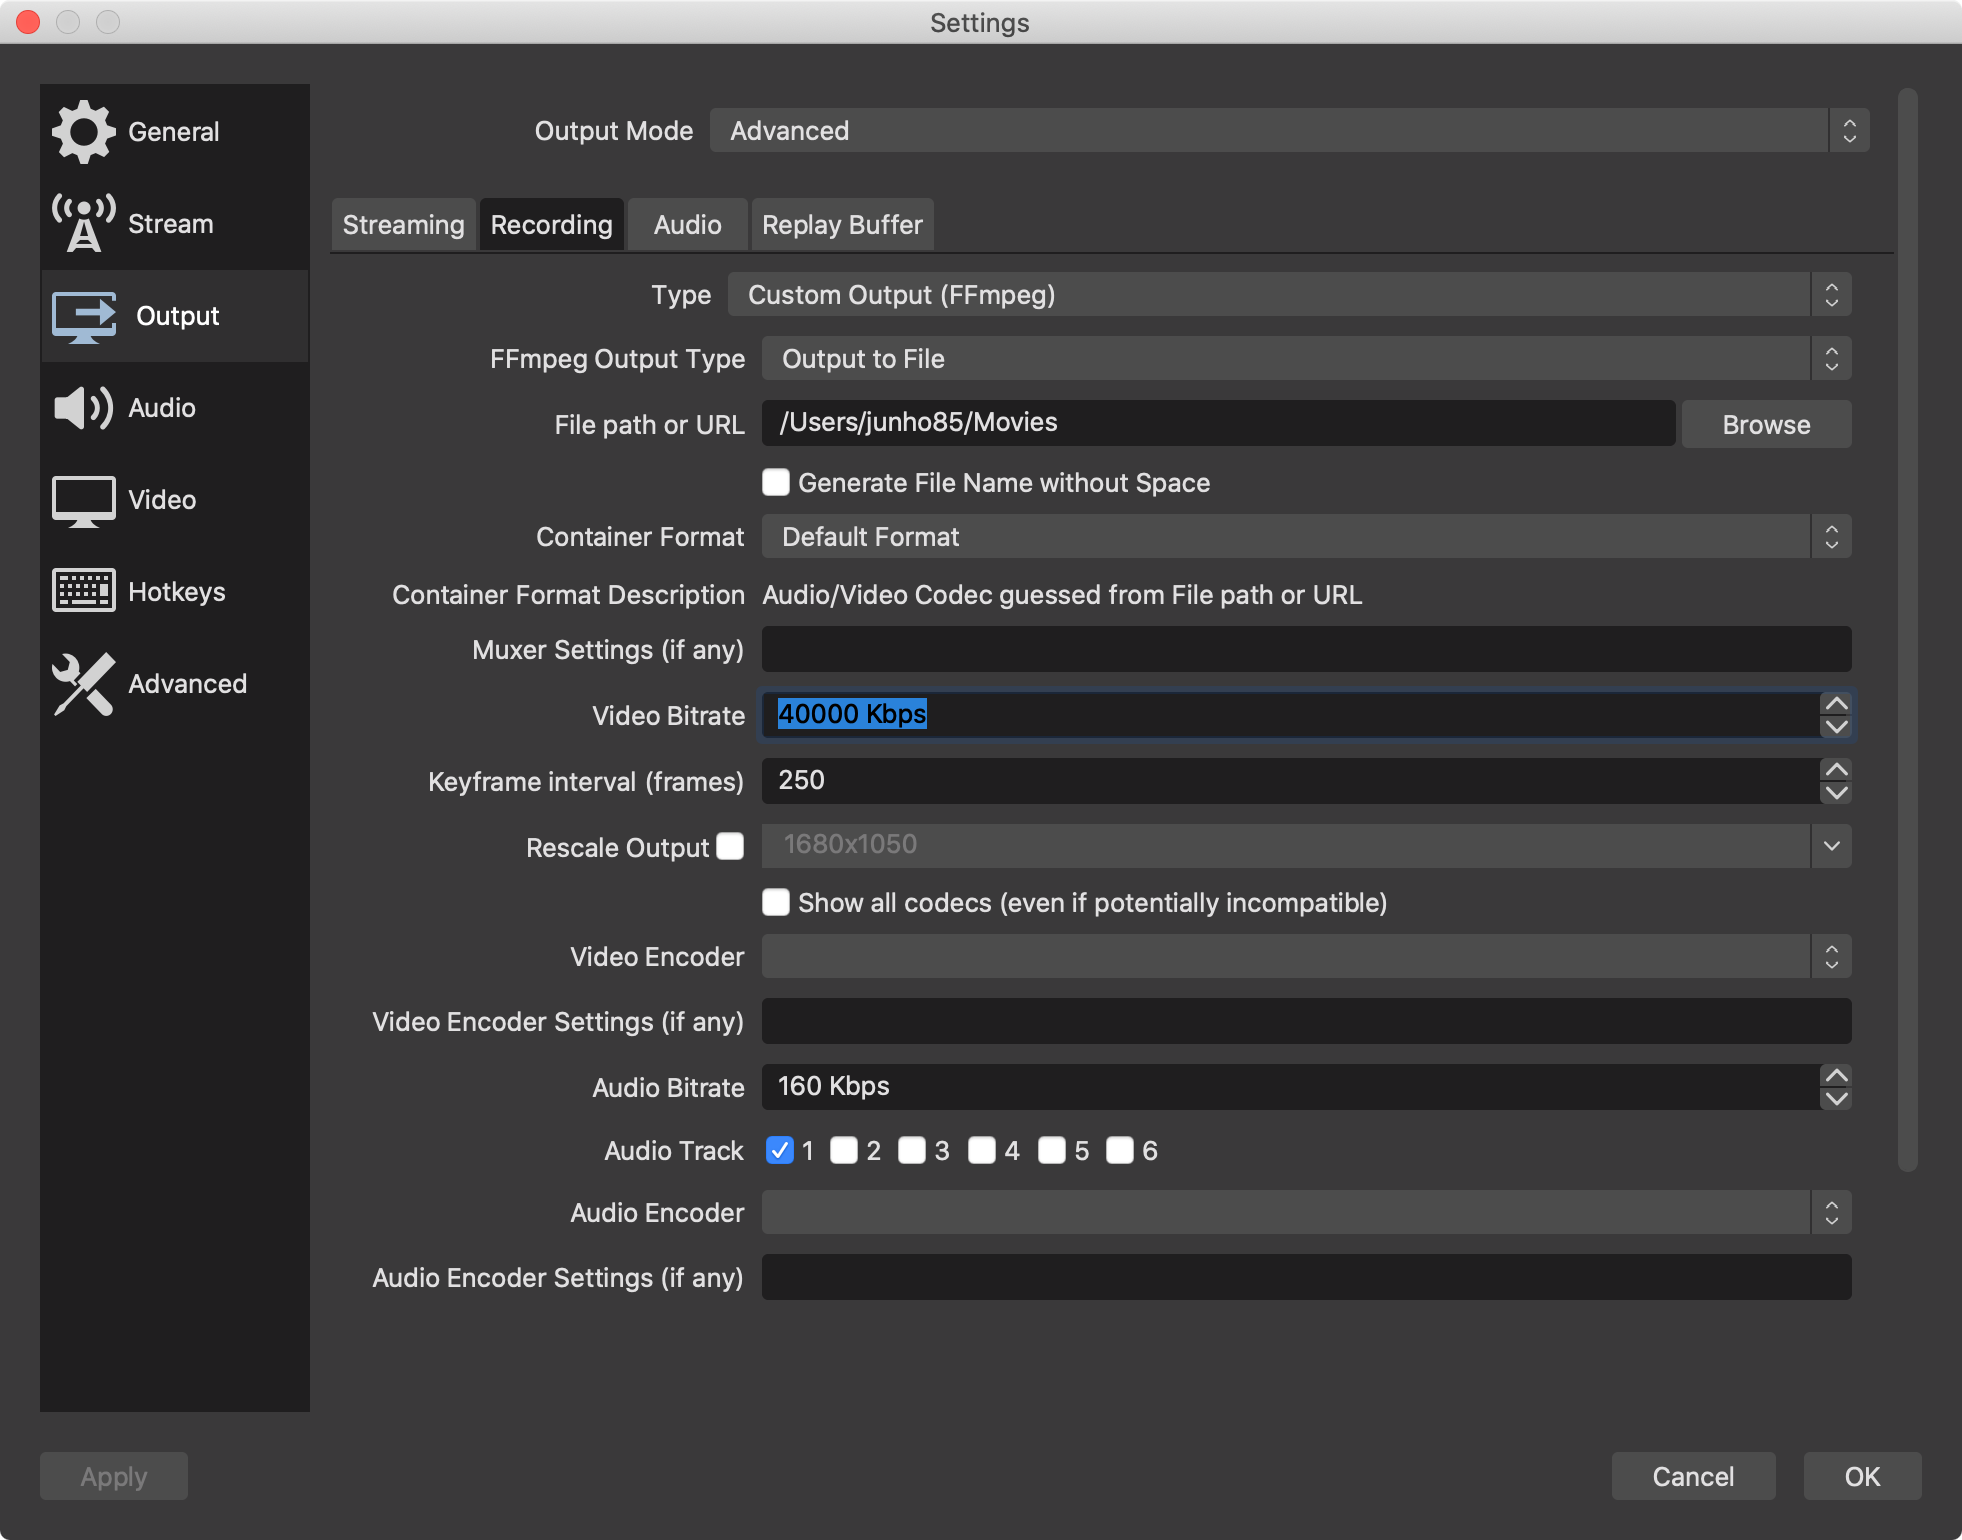The image size is (1962, 1540).
Task: Switch to the Streaming tab
Action: [x=403, y=225]
